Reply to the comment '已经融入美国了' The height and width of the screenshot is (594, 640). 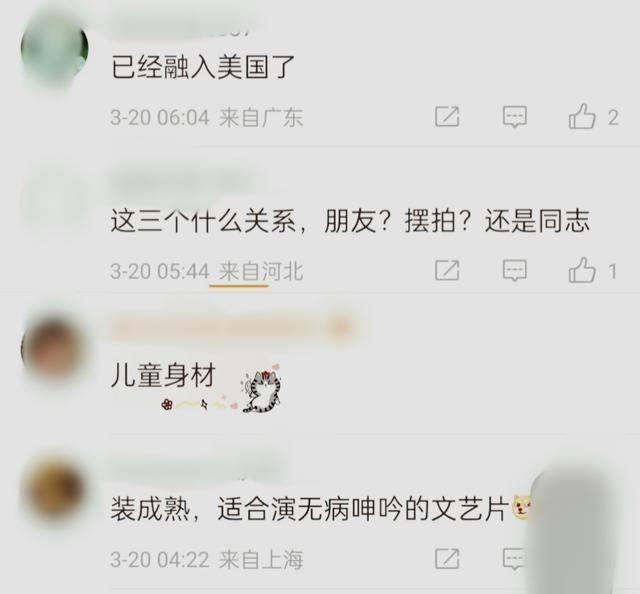(515, 117)
